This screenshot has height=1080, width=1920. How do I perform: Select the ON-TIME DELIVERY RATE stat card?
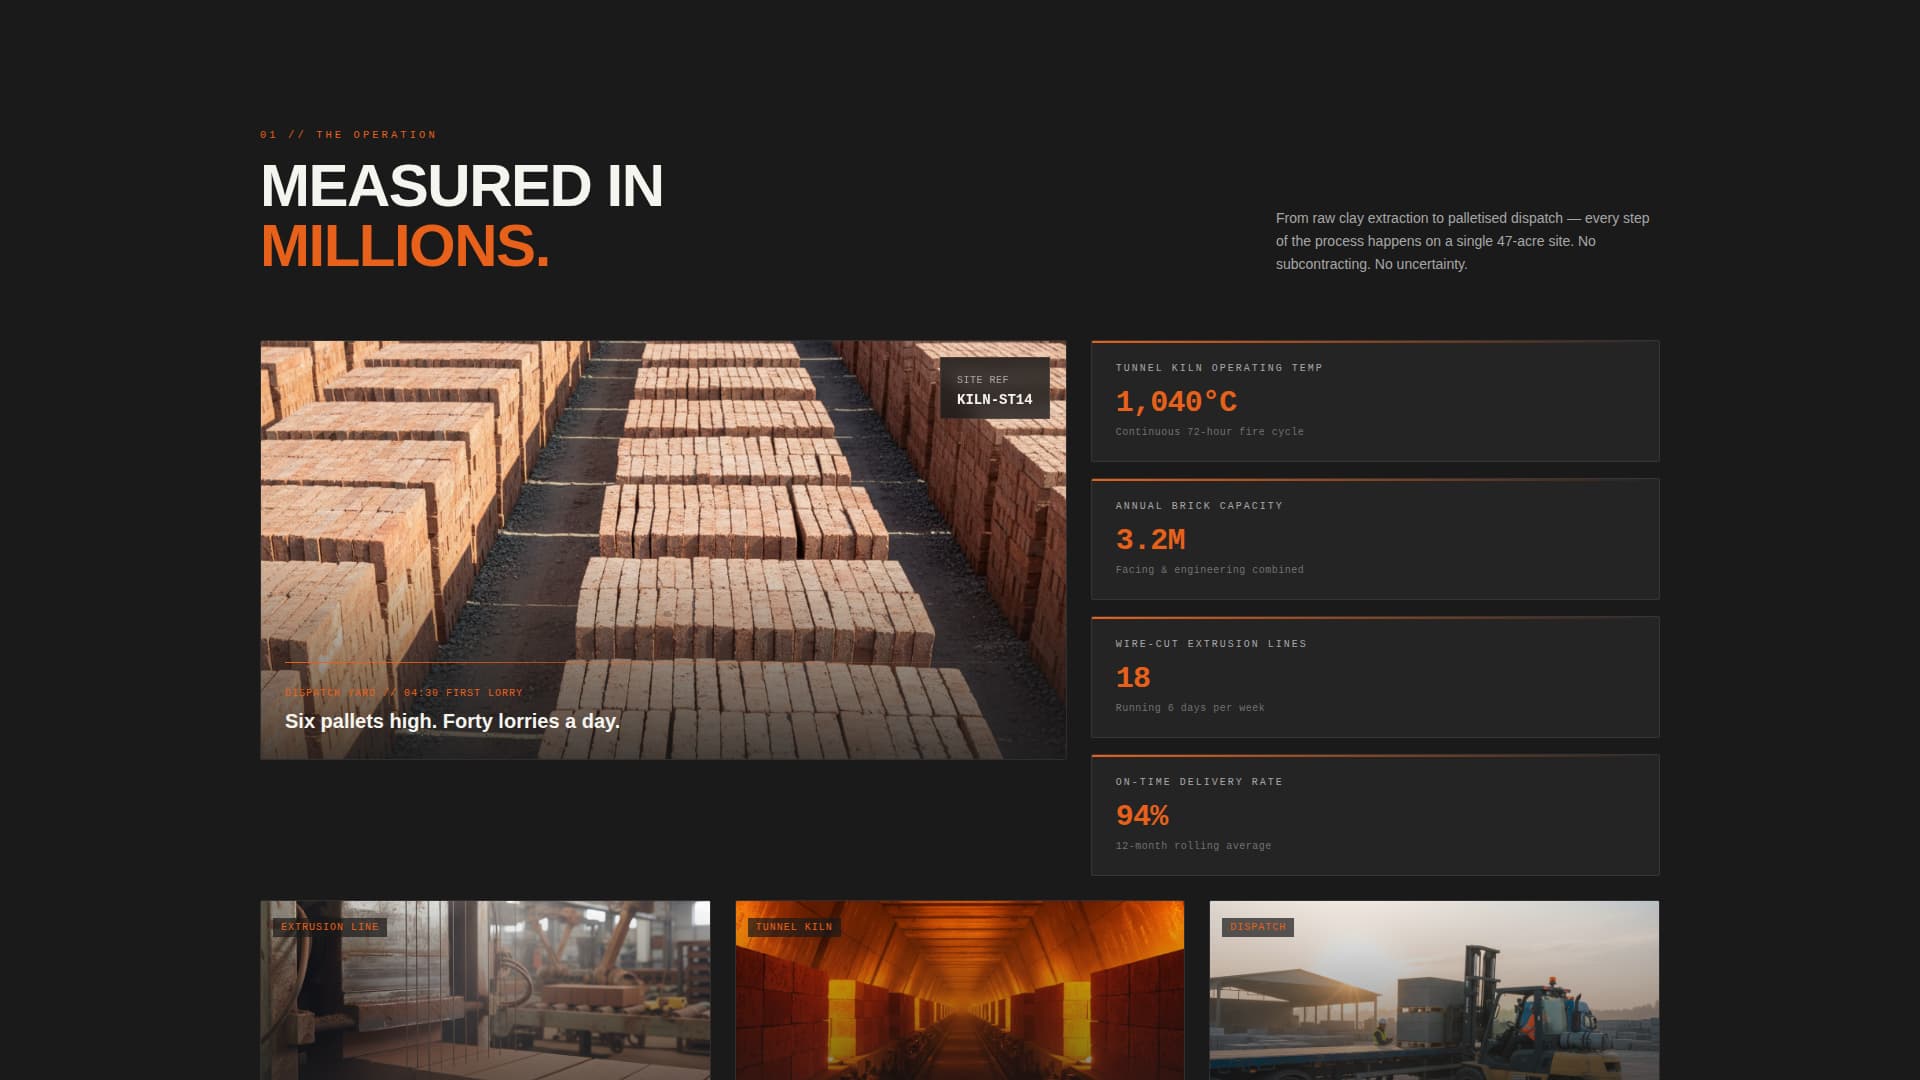(x=1374, y=814)
